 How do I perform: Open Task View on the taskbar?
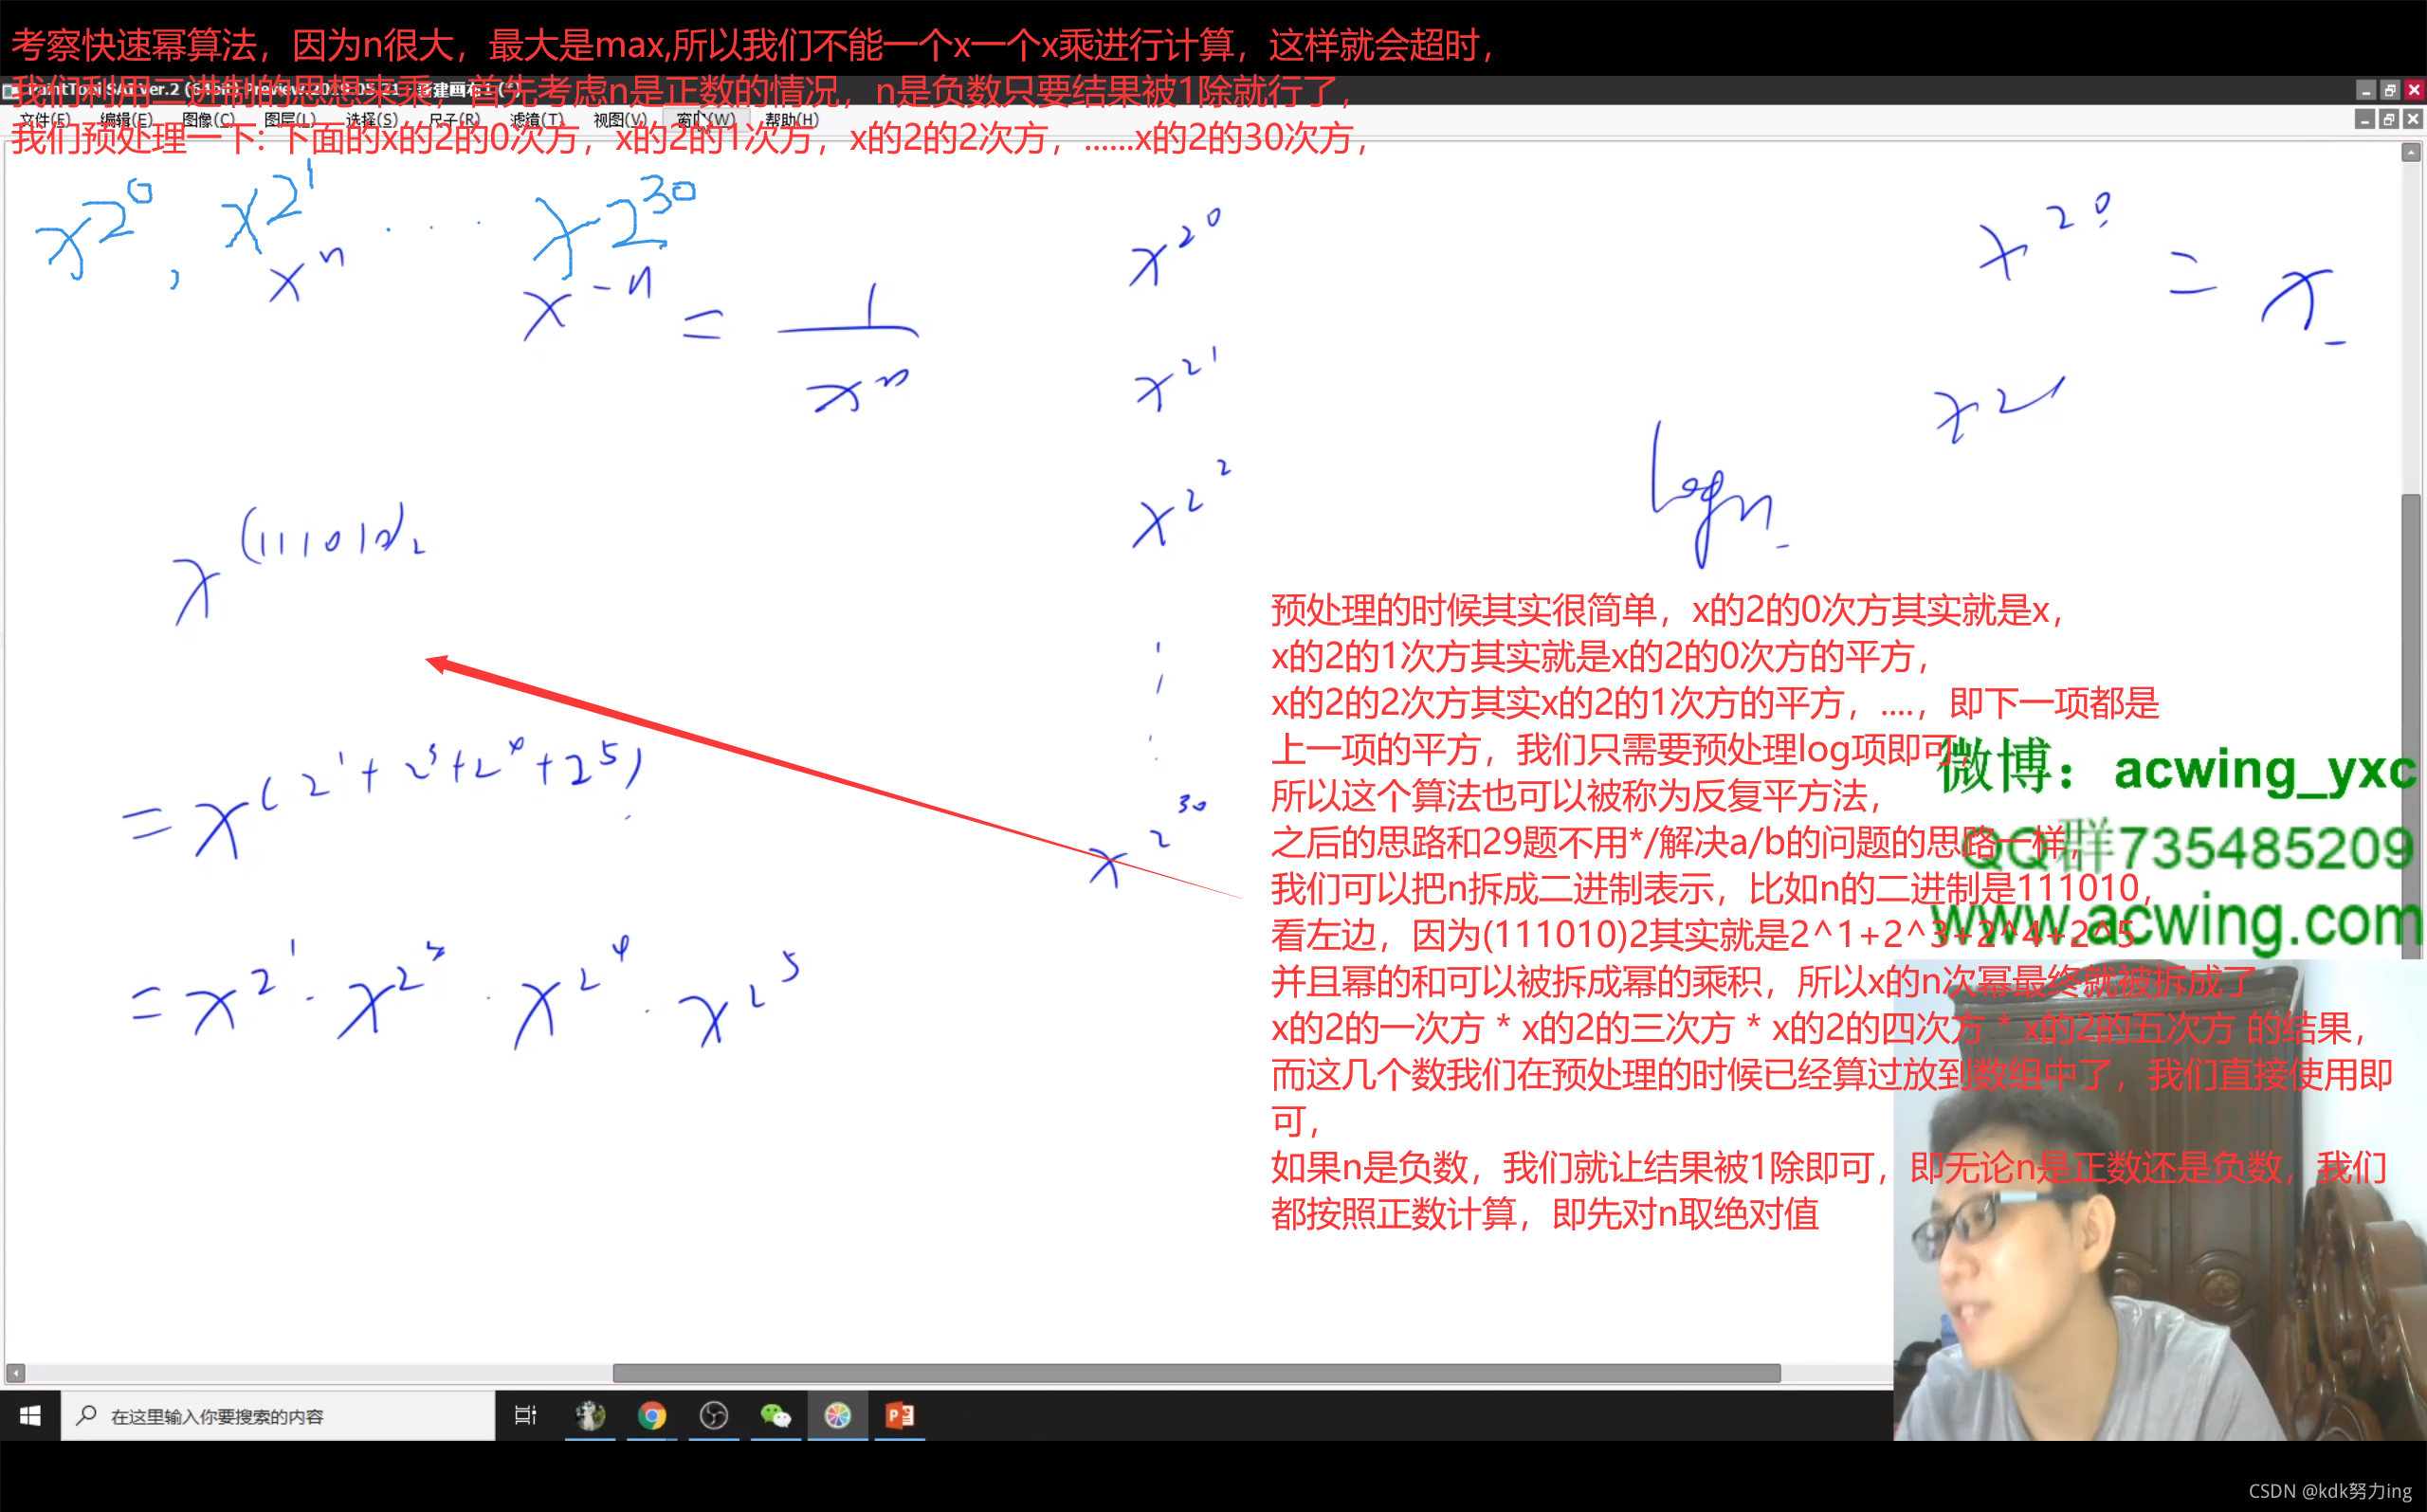(x=525, y=1416)
